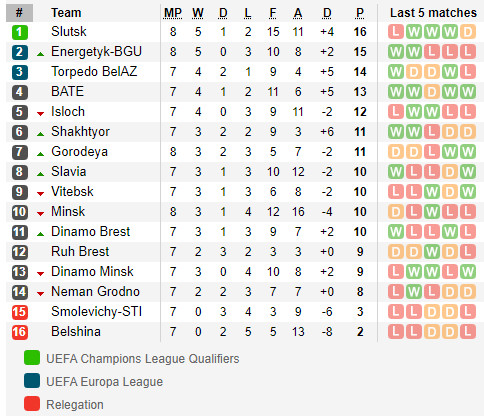This screenshot has height=416, width=484.
Task: Click the green up arrow beside Dinamo Brest
Action: 40,234
